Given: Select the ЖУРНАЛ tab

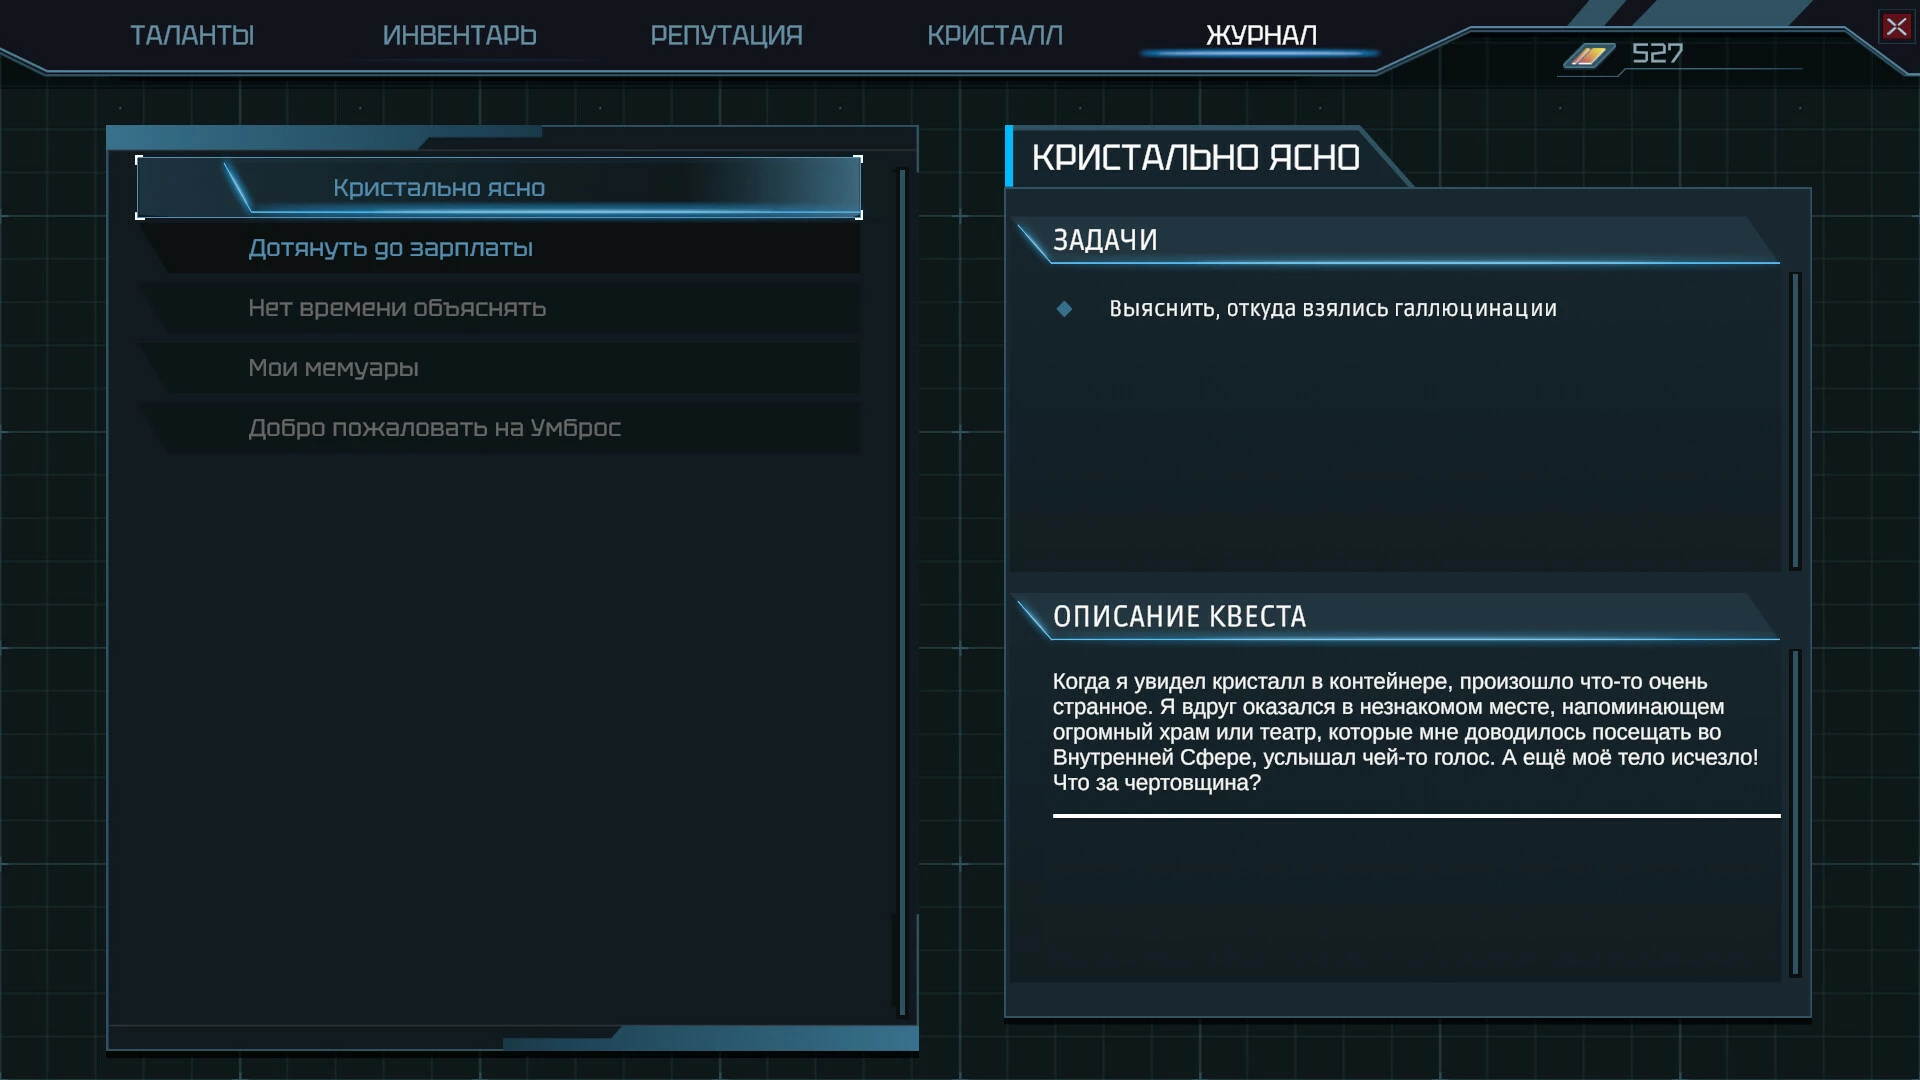Looking at the screenshot, I should (x=1261, y=36).
